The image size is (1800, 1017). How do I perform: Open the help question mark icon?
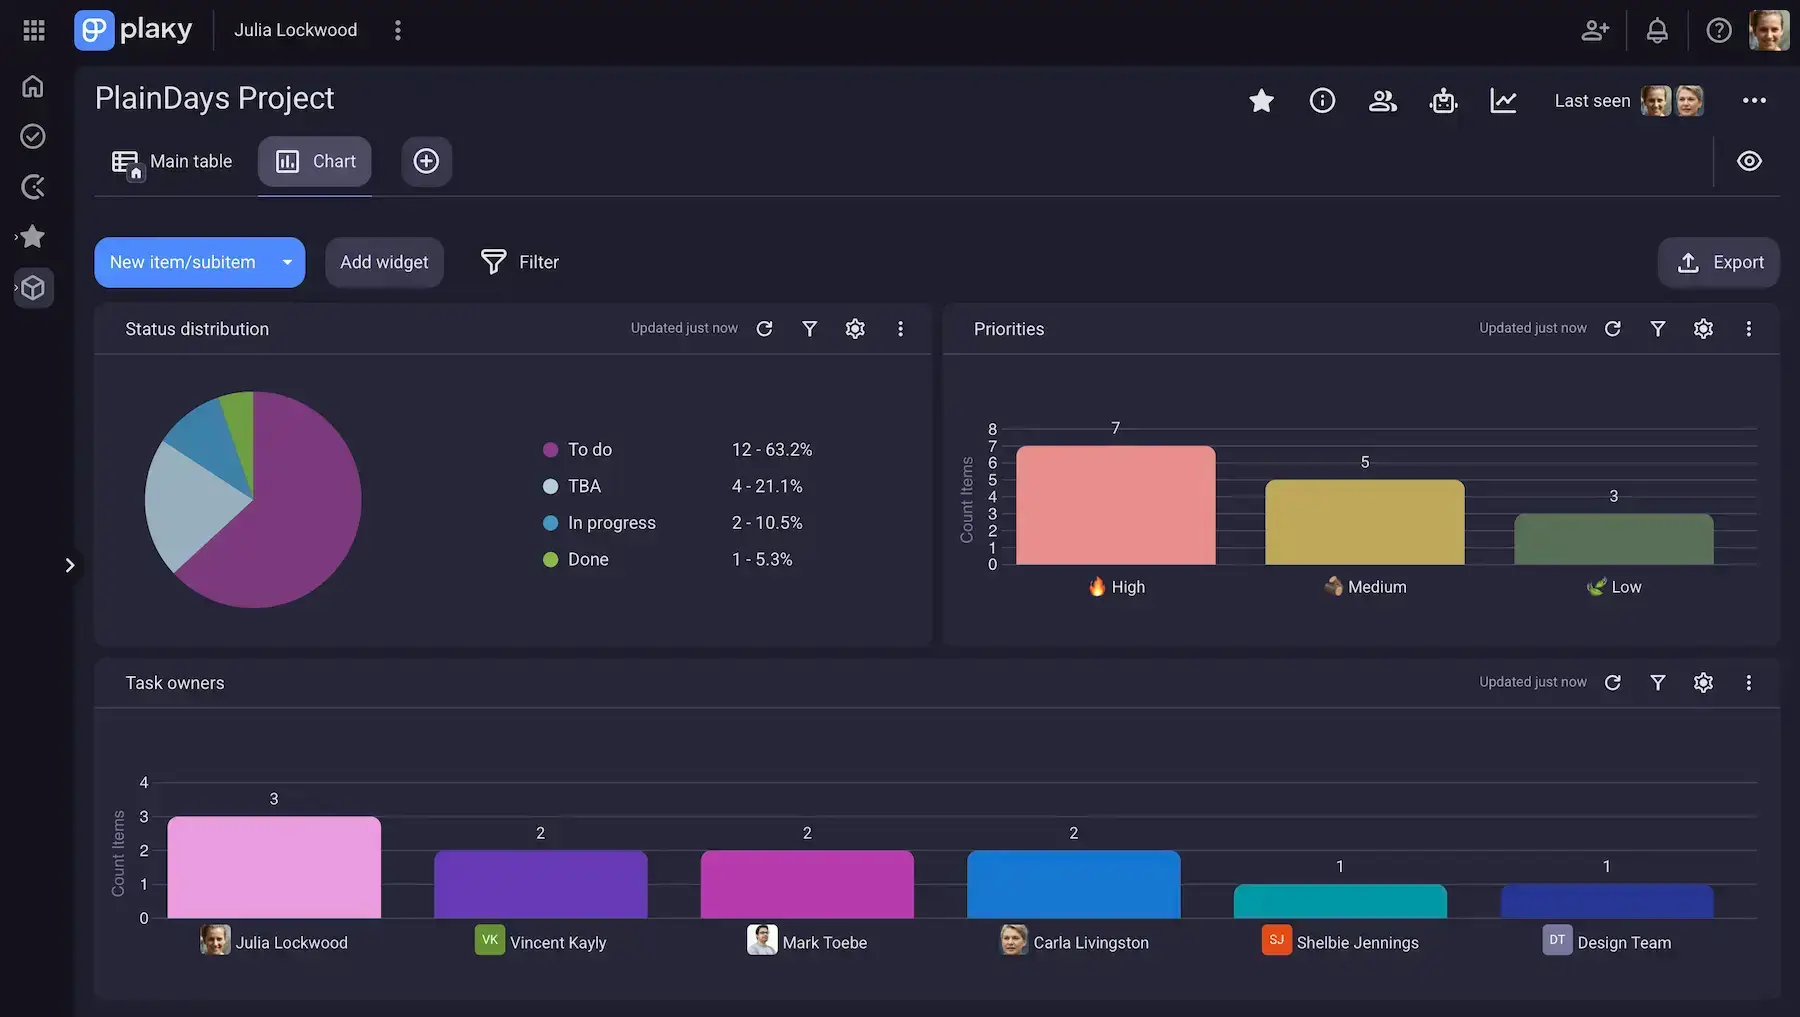coord(1719,30)
